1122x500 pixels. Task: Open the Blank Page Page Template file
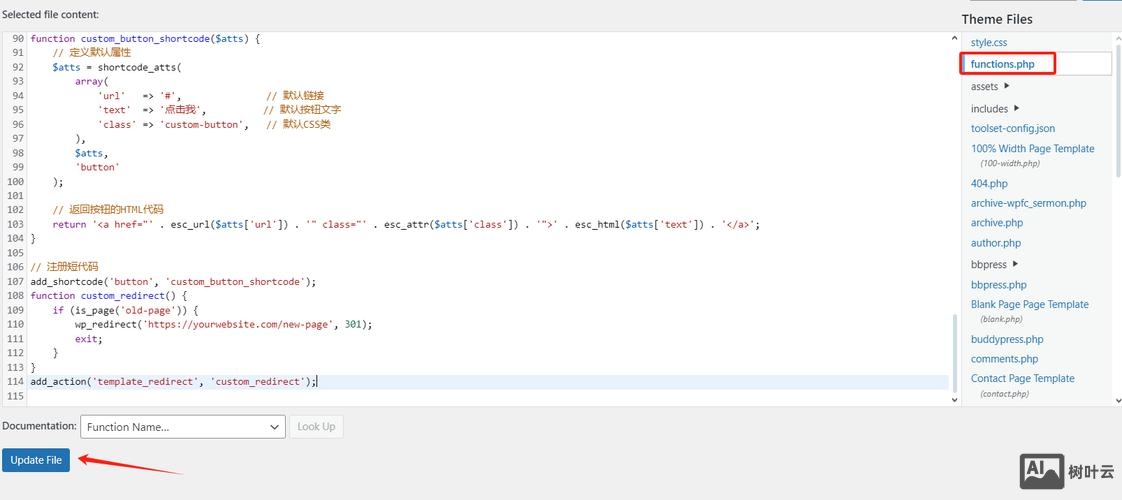1029,305
